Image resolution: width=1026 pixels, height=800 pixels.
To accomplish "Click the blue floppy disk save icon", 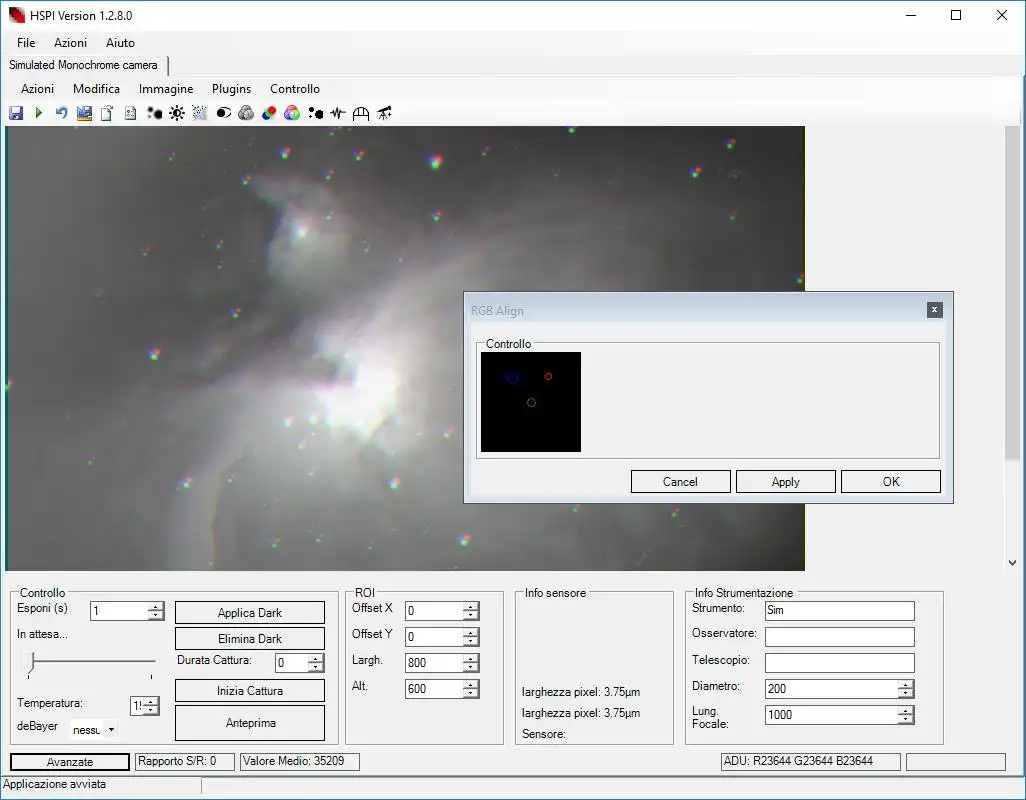I will tap(16, 113).
